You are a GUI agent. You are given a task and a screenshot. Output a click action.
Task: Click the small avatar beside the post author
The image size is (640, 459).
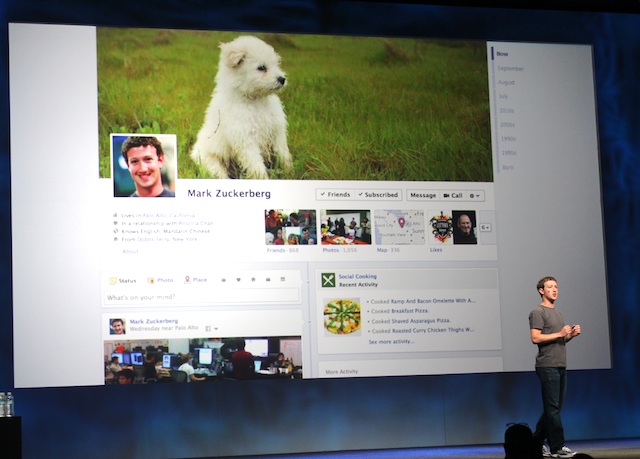pyautogui.click(x=117, y=326)
